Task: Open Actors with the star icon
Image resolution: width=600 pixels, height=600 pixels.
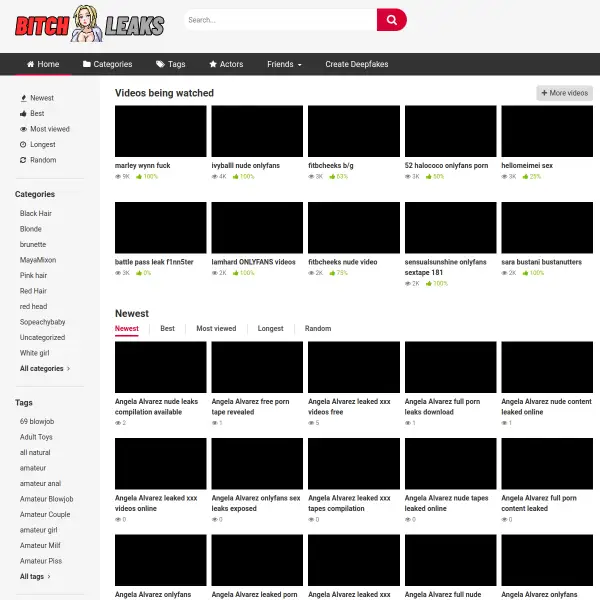Action: (225, 64)
